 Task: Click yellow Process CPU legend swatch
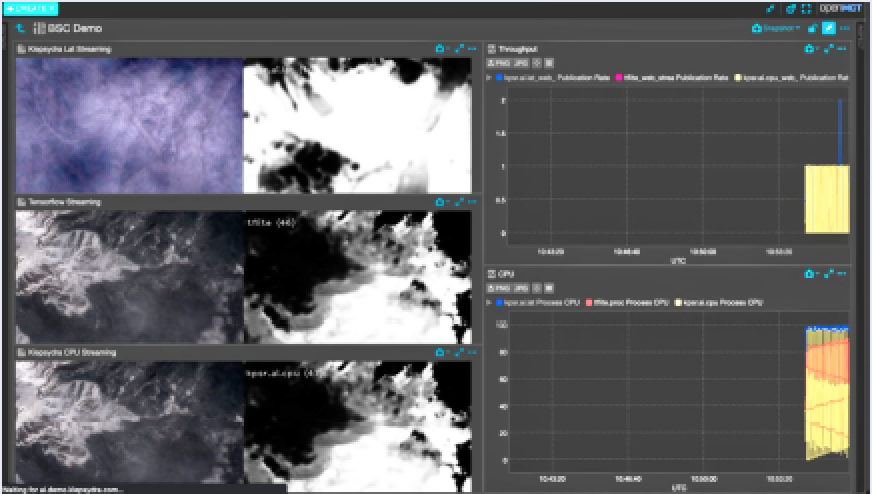coord(678,303)
